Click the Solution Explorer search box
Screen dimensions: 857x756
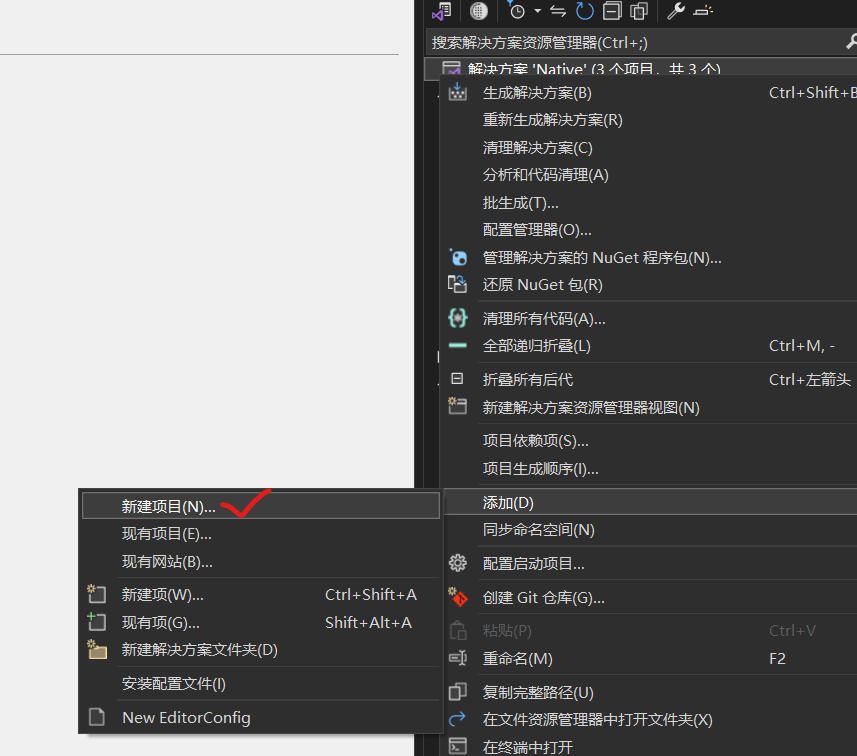point(600,44)
